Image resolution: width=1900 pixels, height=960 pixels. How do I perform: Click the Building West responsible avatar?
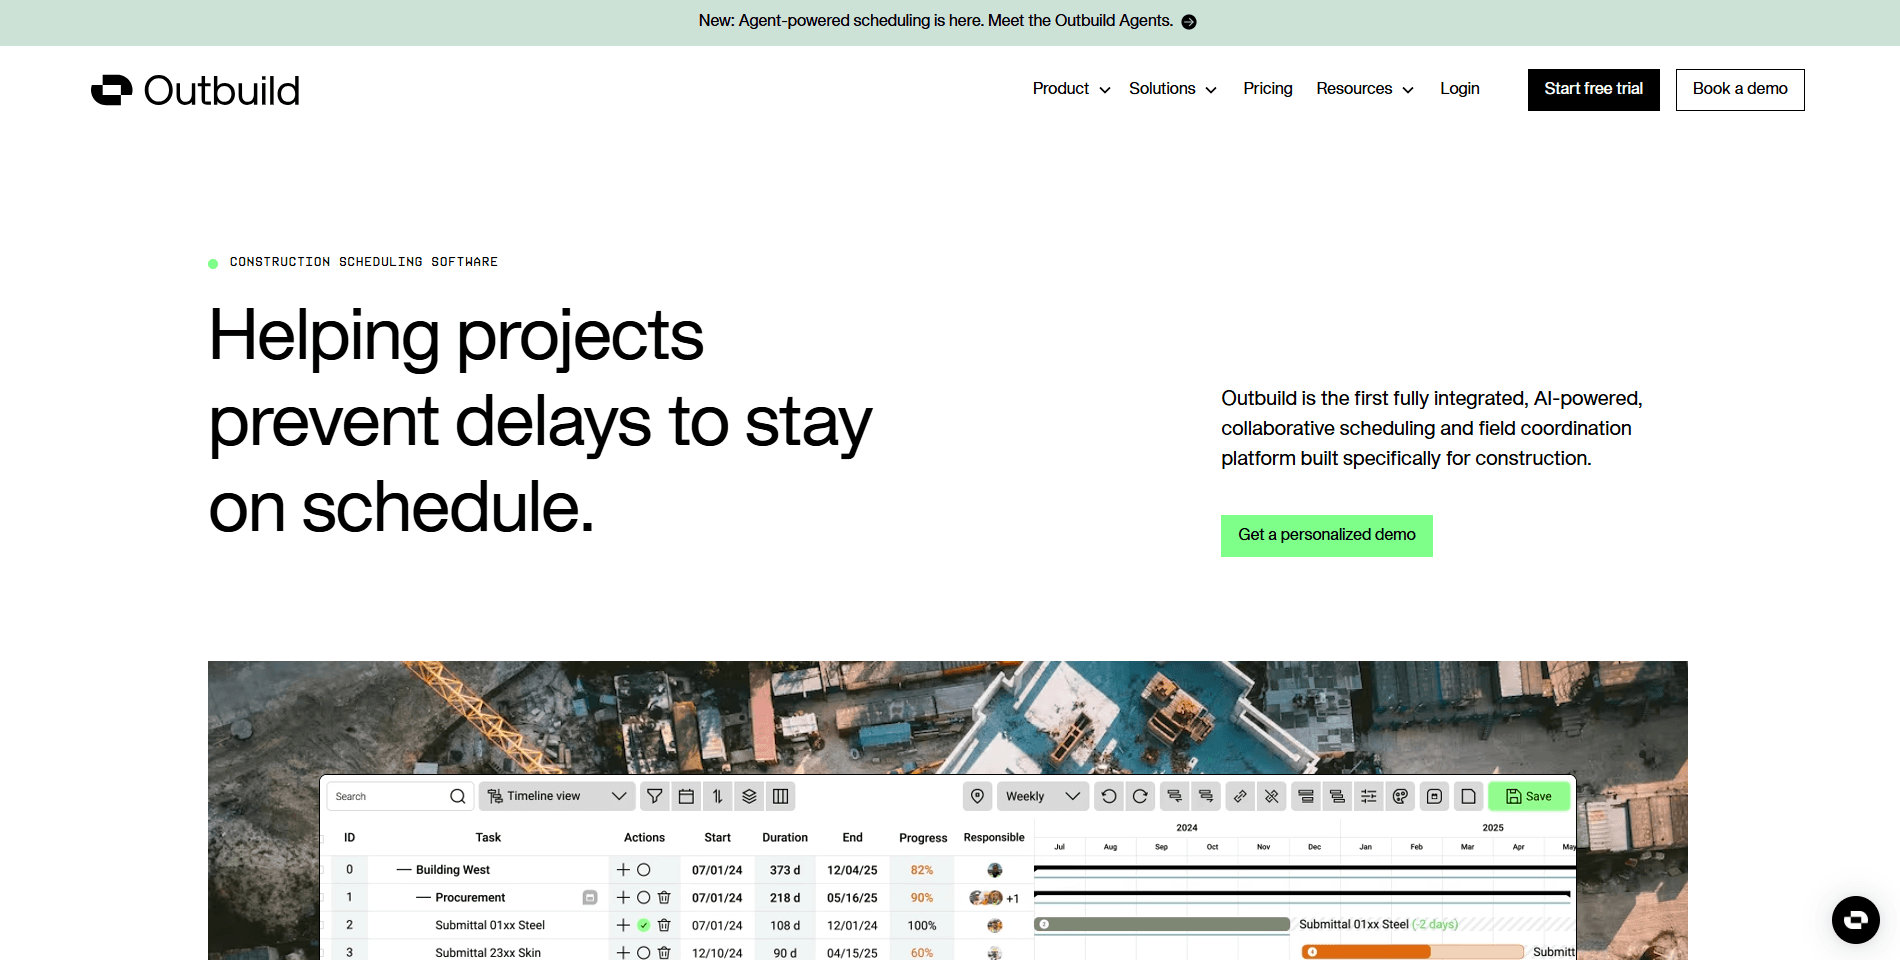pyautogui.click(x=994, y=870)
